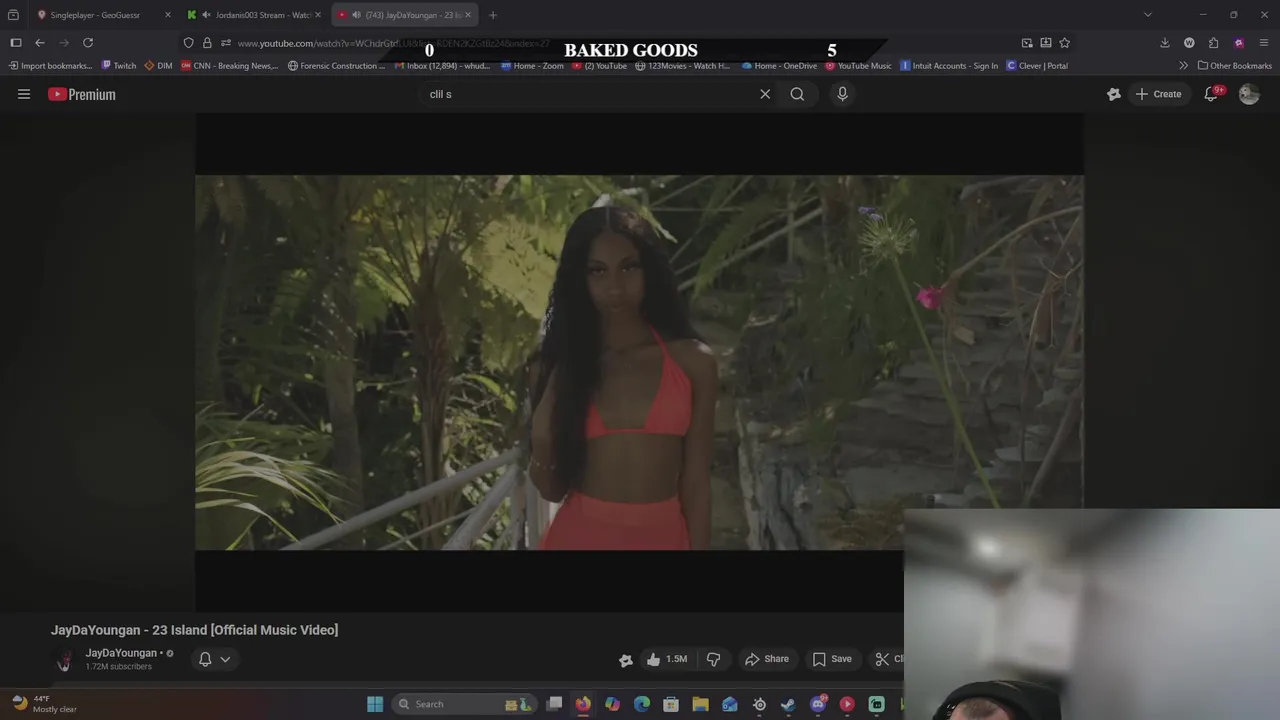The image size is (1280, 720).
Task: Open the Twitch bookmark
Action: pos(119,66)
